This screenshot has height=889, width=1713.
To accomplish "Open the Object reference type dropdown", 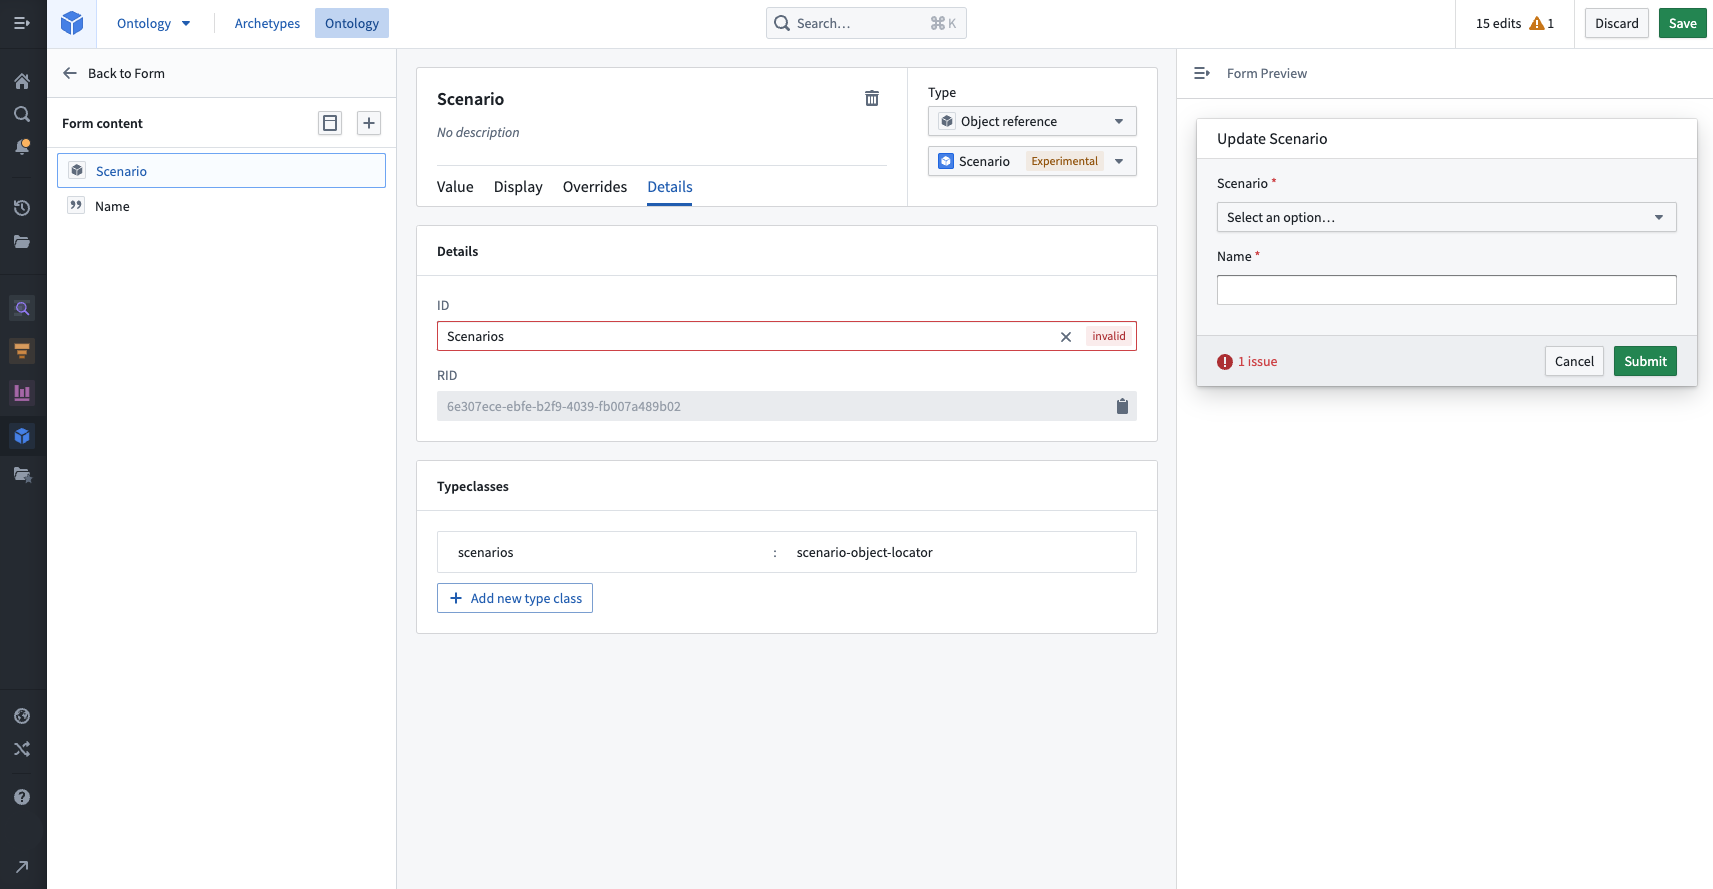I will tap(1032, 121).
